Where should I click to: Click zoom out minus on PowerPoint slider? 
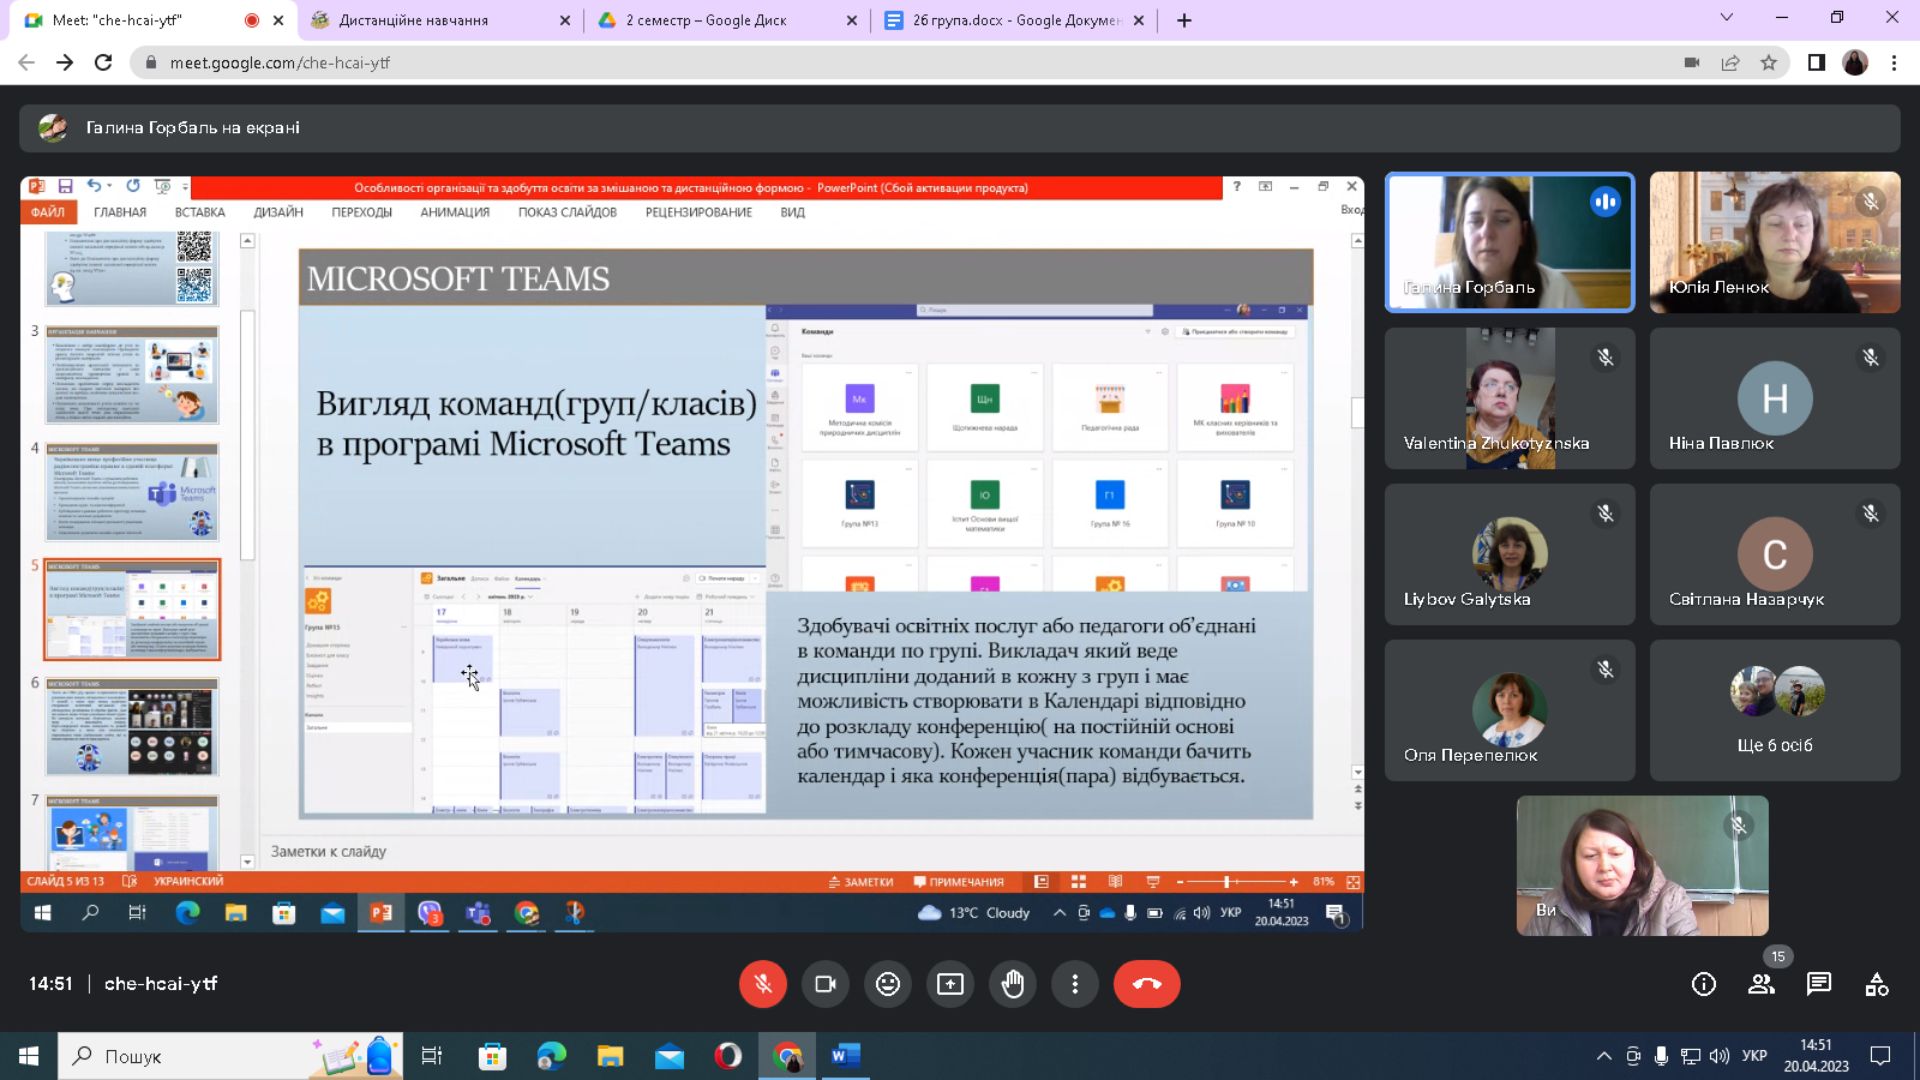point(1180,882)
